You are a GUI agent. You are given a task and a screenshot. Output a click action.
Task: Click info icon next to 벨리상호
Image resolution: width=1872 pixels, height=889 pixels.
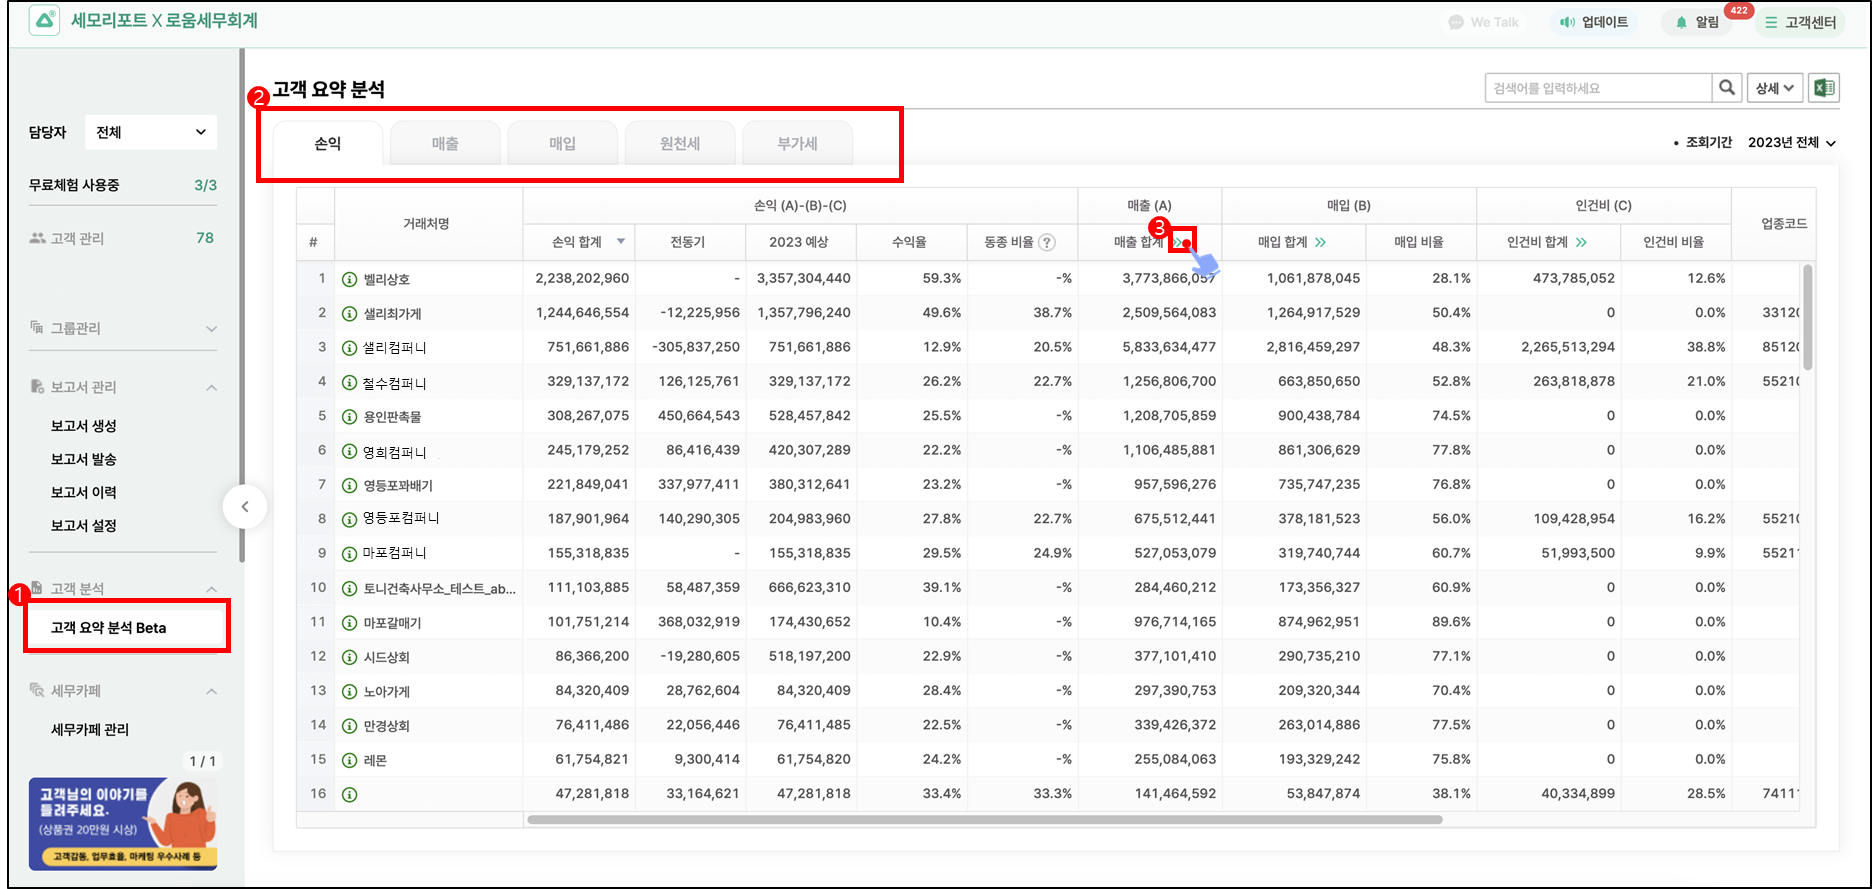pos(349,279)
